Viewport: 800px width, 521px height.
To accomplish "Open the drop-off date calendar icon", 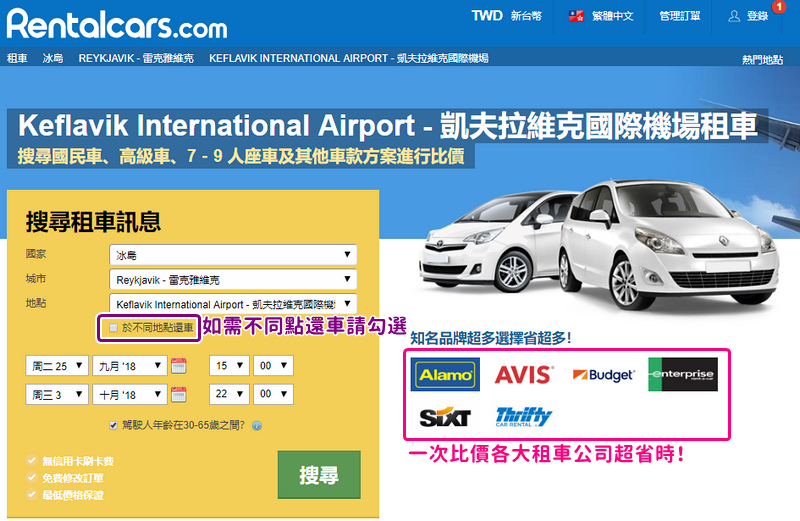I will 179,394.
